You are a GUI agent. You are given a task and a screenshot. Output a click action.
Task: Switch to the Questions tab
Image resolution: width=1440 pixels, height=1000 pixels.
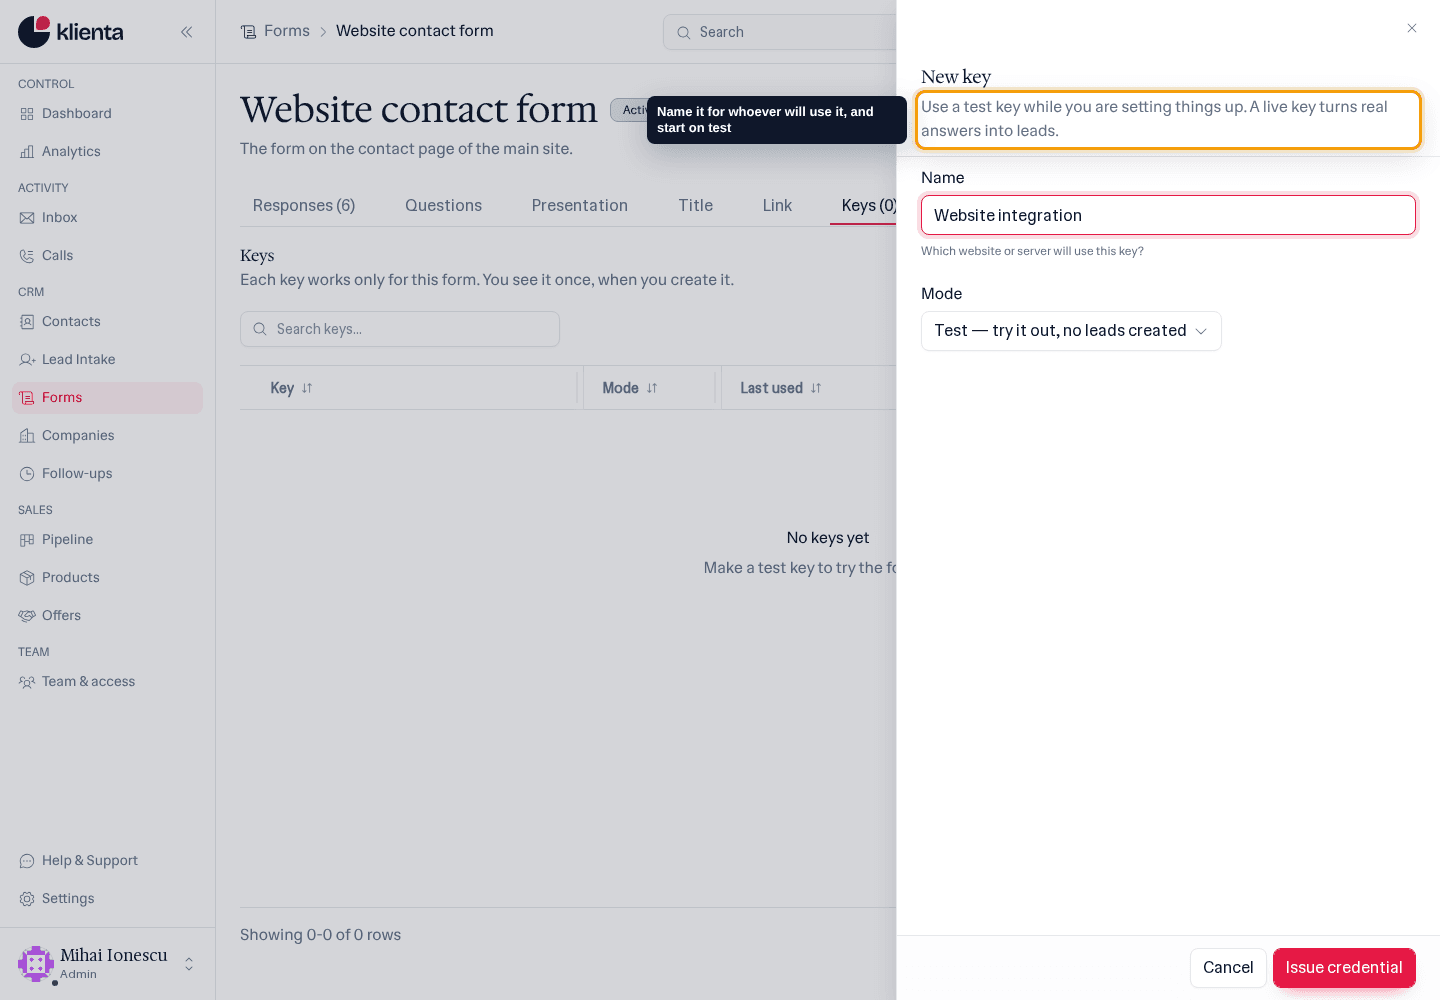[443, 205]
